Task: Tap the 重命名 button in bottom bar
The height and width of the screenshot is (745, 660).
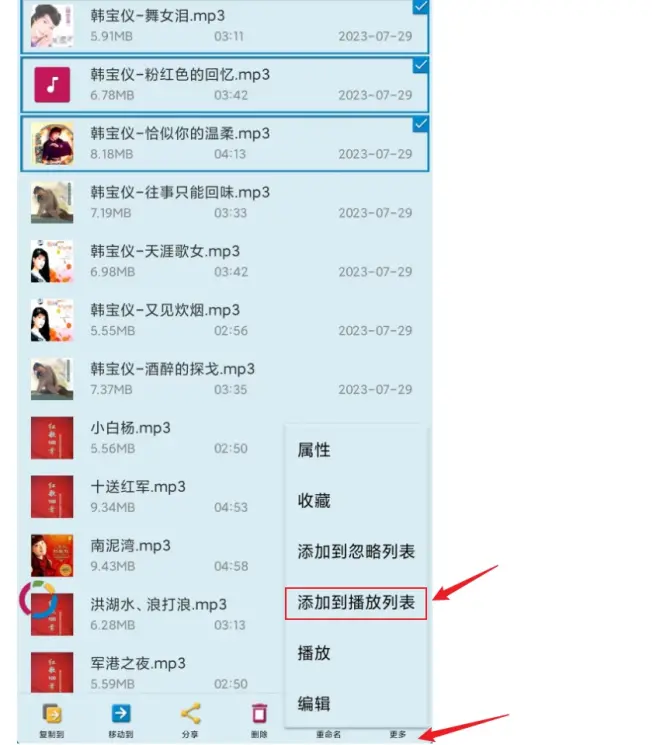Action: tap(328, 735)
